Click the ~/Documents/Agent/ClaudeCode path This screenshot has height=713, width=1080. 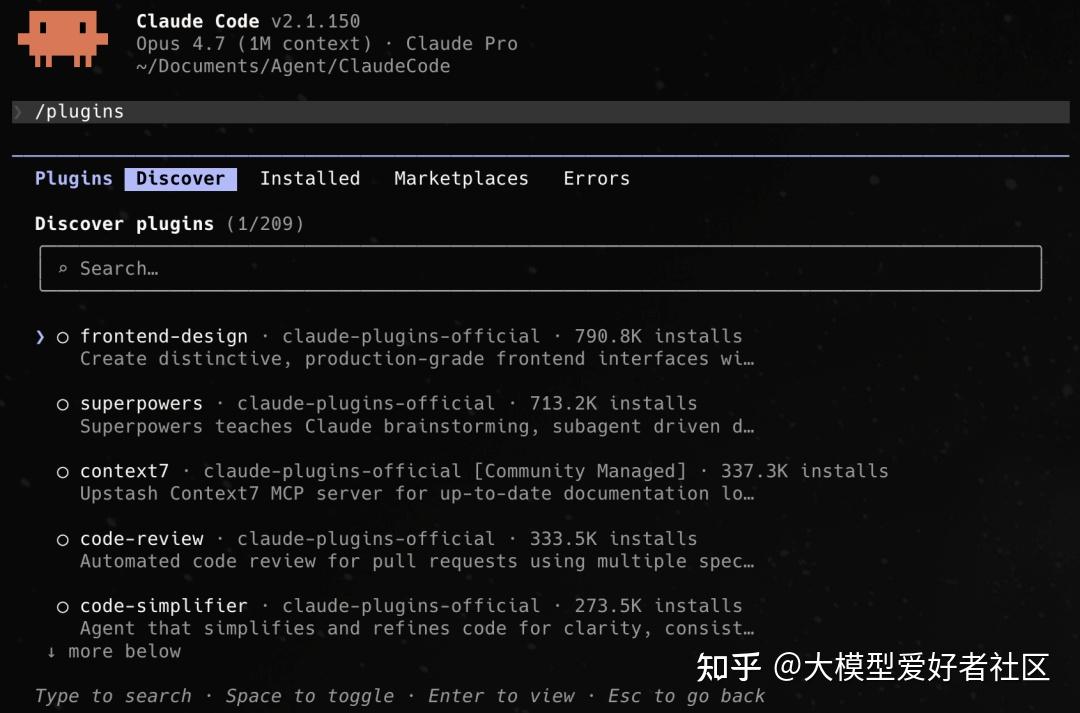click(x=293, y=66)
